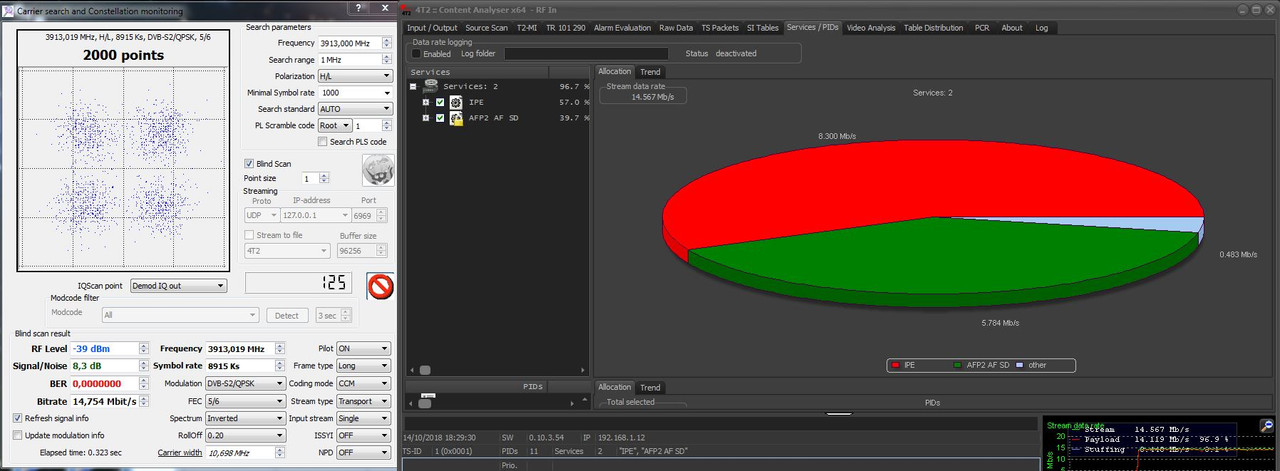Open the FEC 5/6 dropdown

(243, 401)
